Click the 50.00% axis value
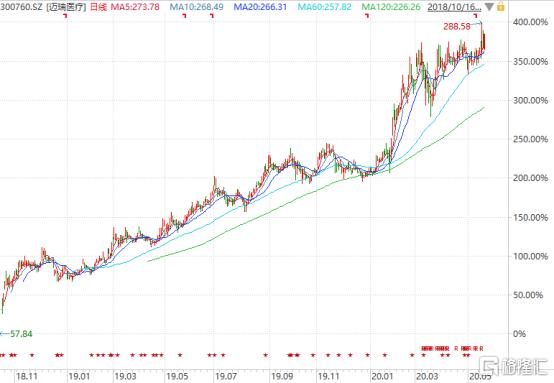Image resolution: width=554 pixels, height=383 pixels. pos(528,295)
